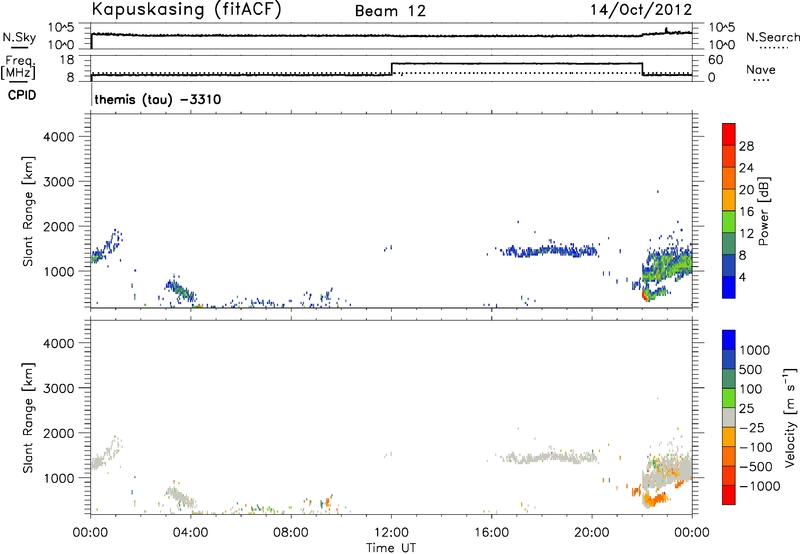Select the 'CPID' row label
800x554 pixels.
click(22, 95)
